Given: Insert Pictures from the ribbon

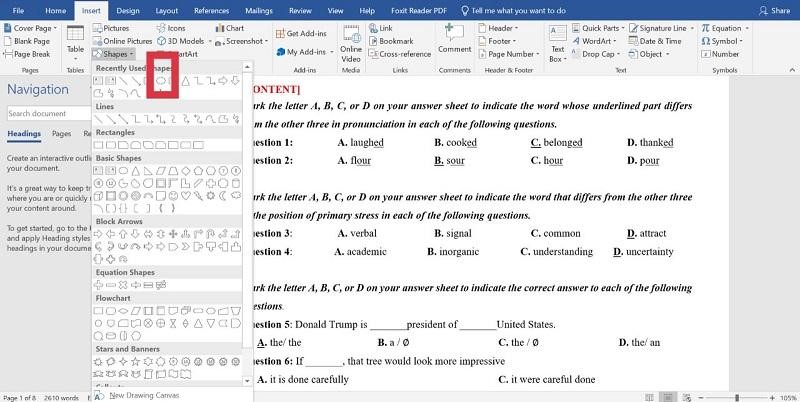Looking at the screenshot, I should tap(111, 28).
